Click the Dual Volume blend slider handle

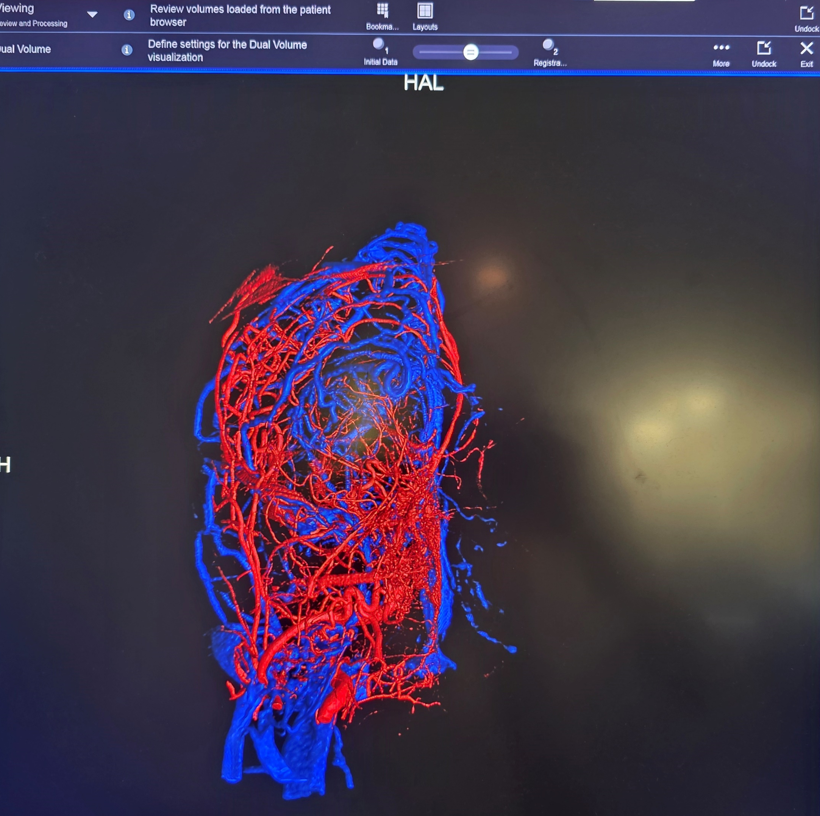click(x=470, y=52)
